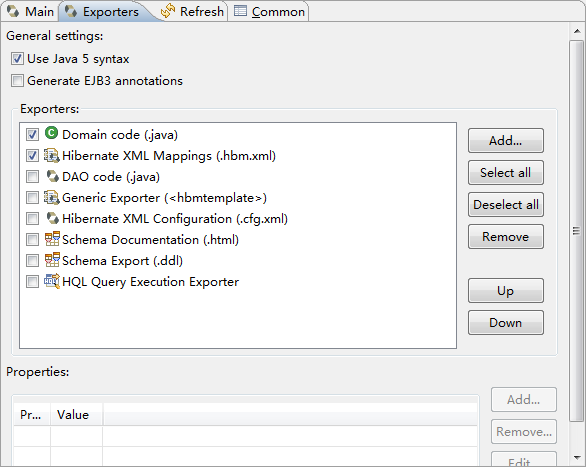Screen dimensions: 586x467
Task: Click the DAO code exporter icon
Action: [x=52, y=176]
